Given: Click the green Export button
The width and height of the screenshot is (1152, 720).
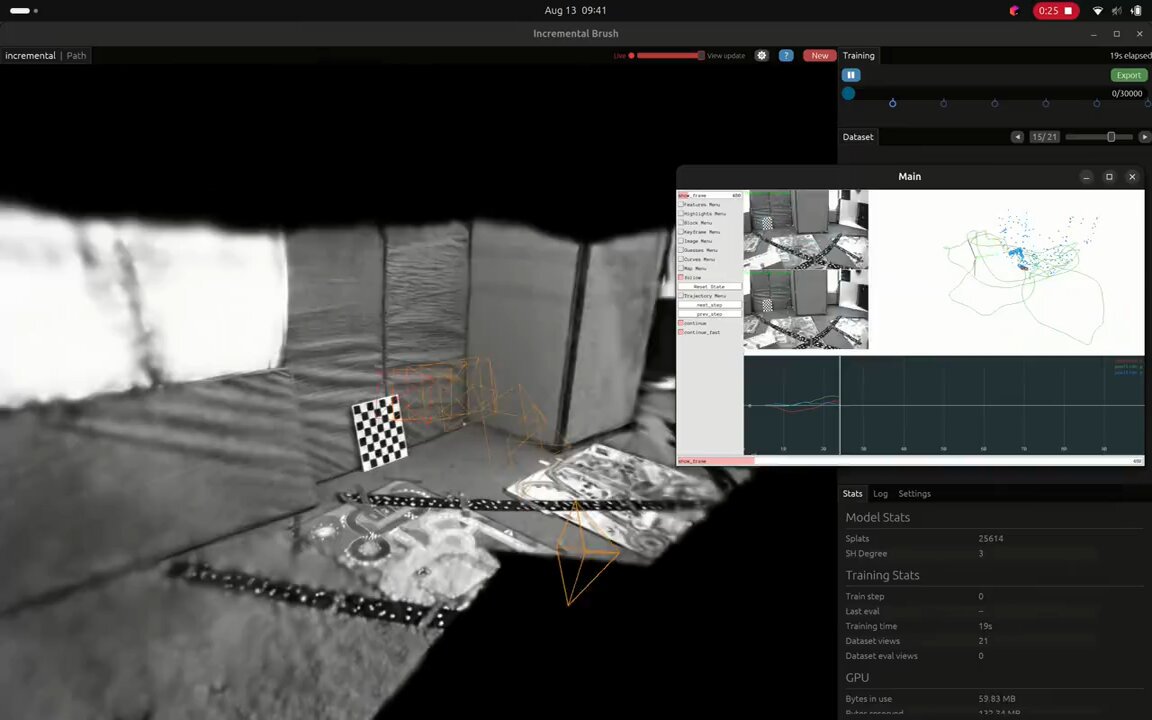Looking at the screenshot, I should (1128, 75).
